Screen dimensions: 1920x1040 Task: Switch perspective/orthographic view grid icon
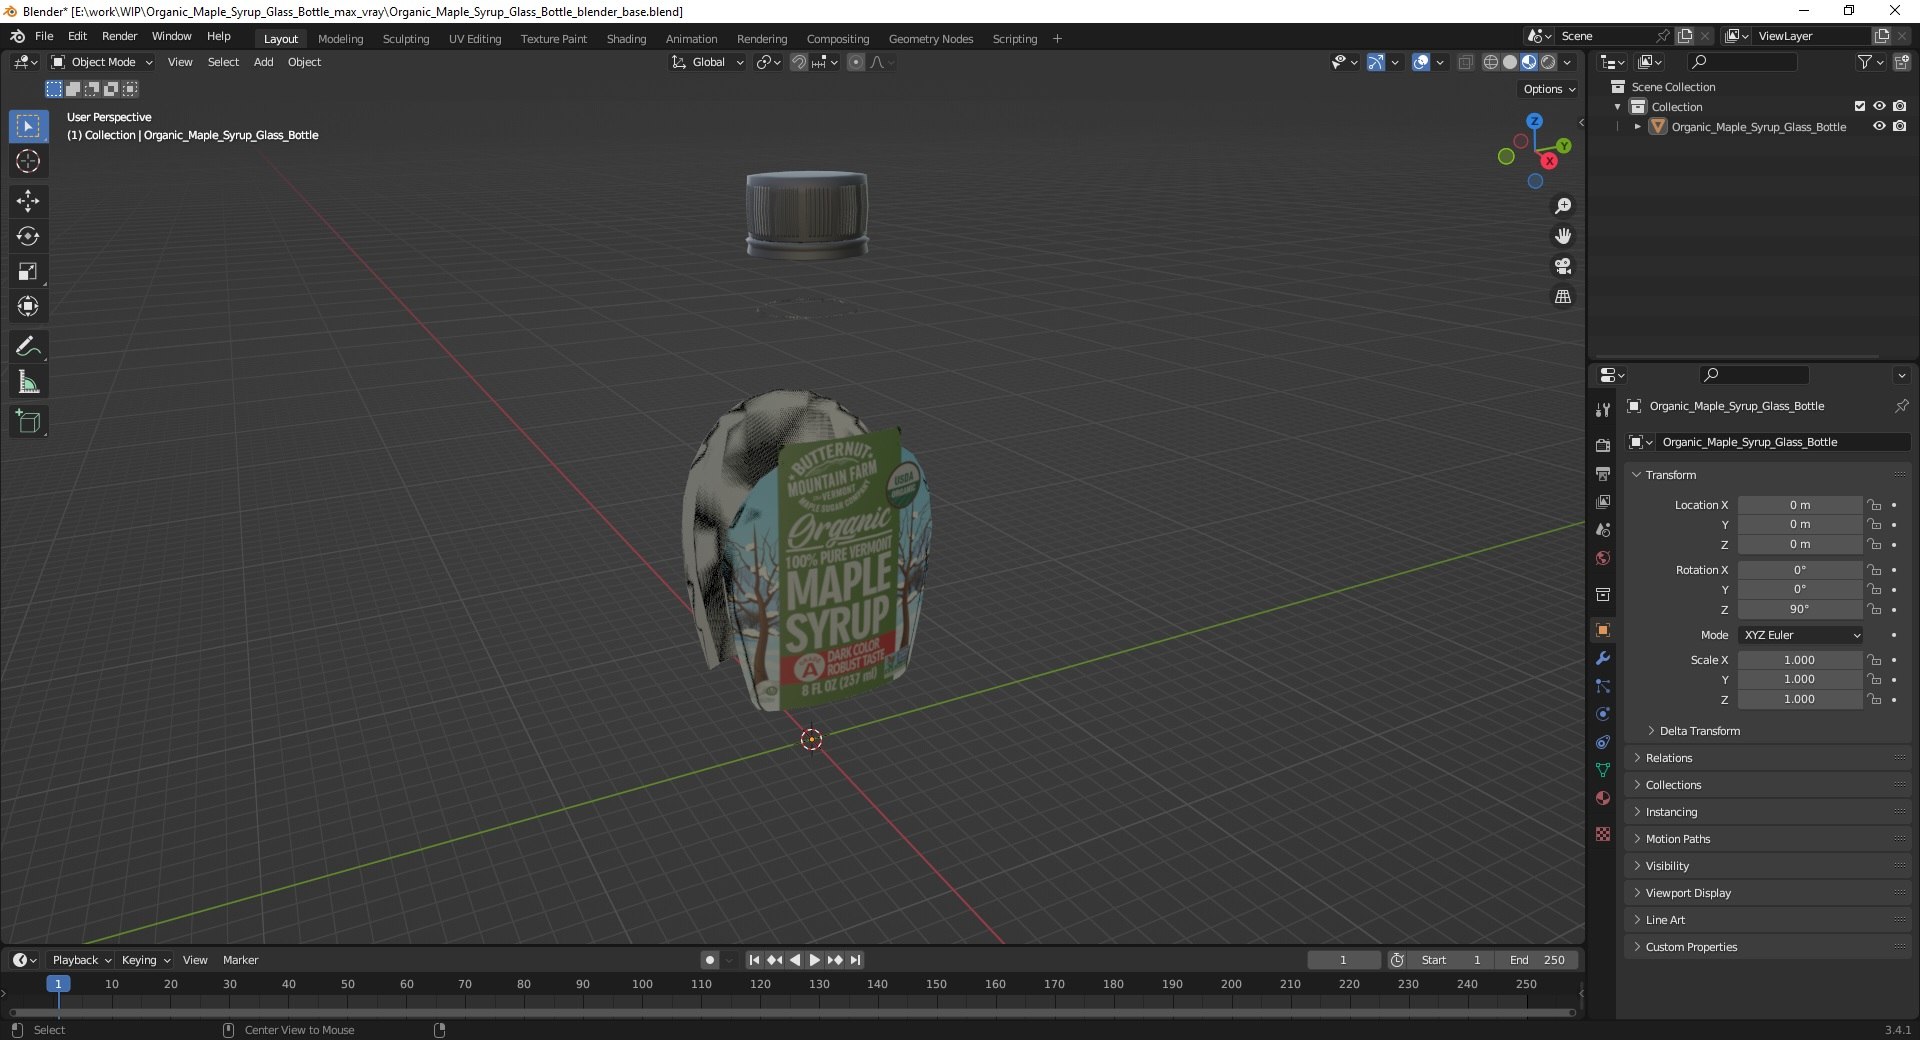[x=1563, y=296]
